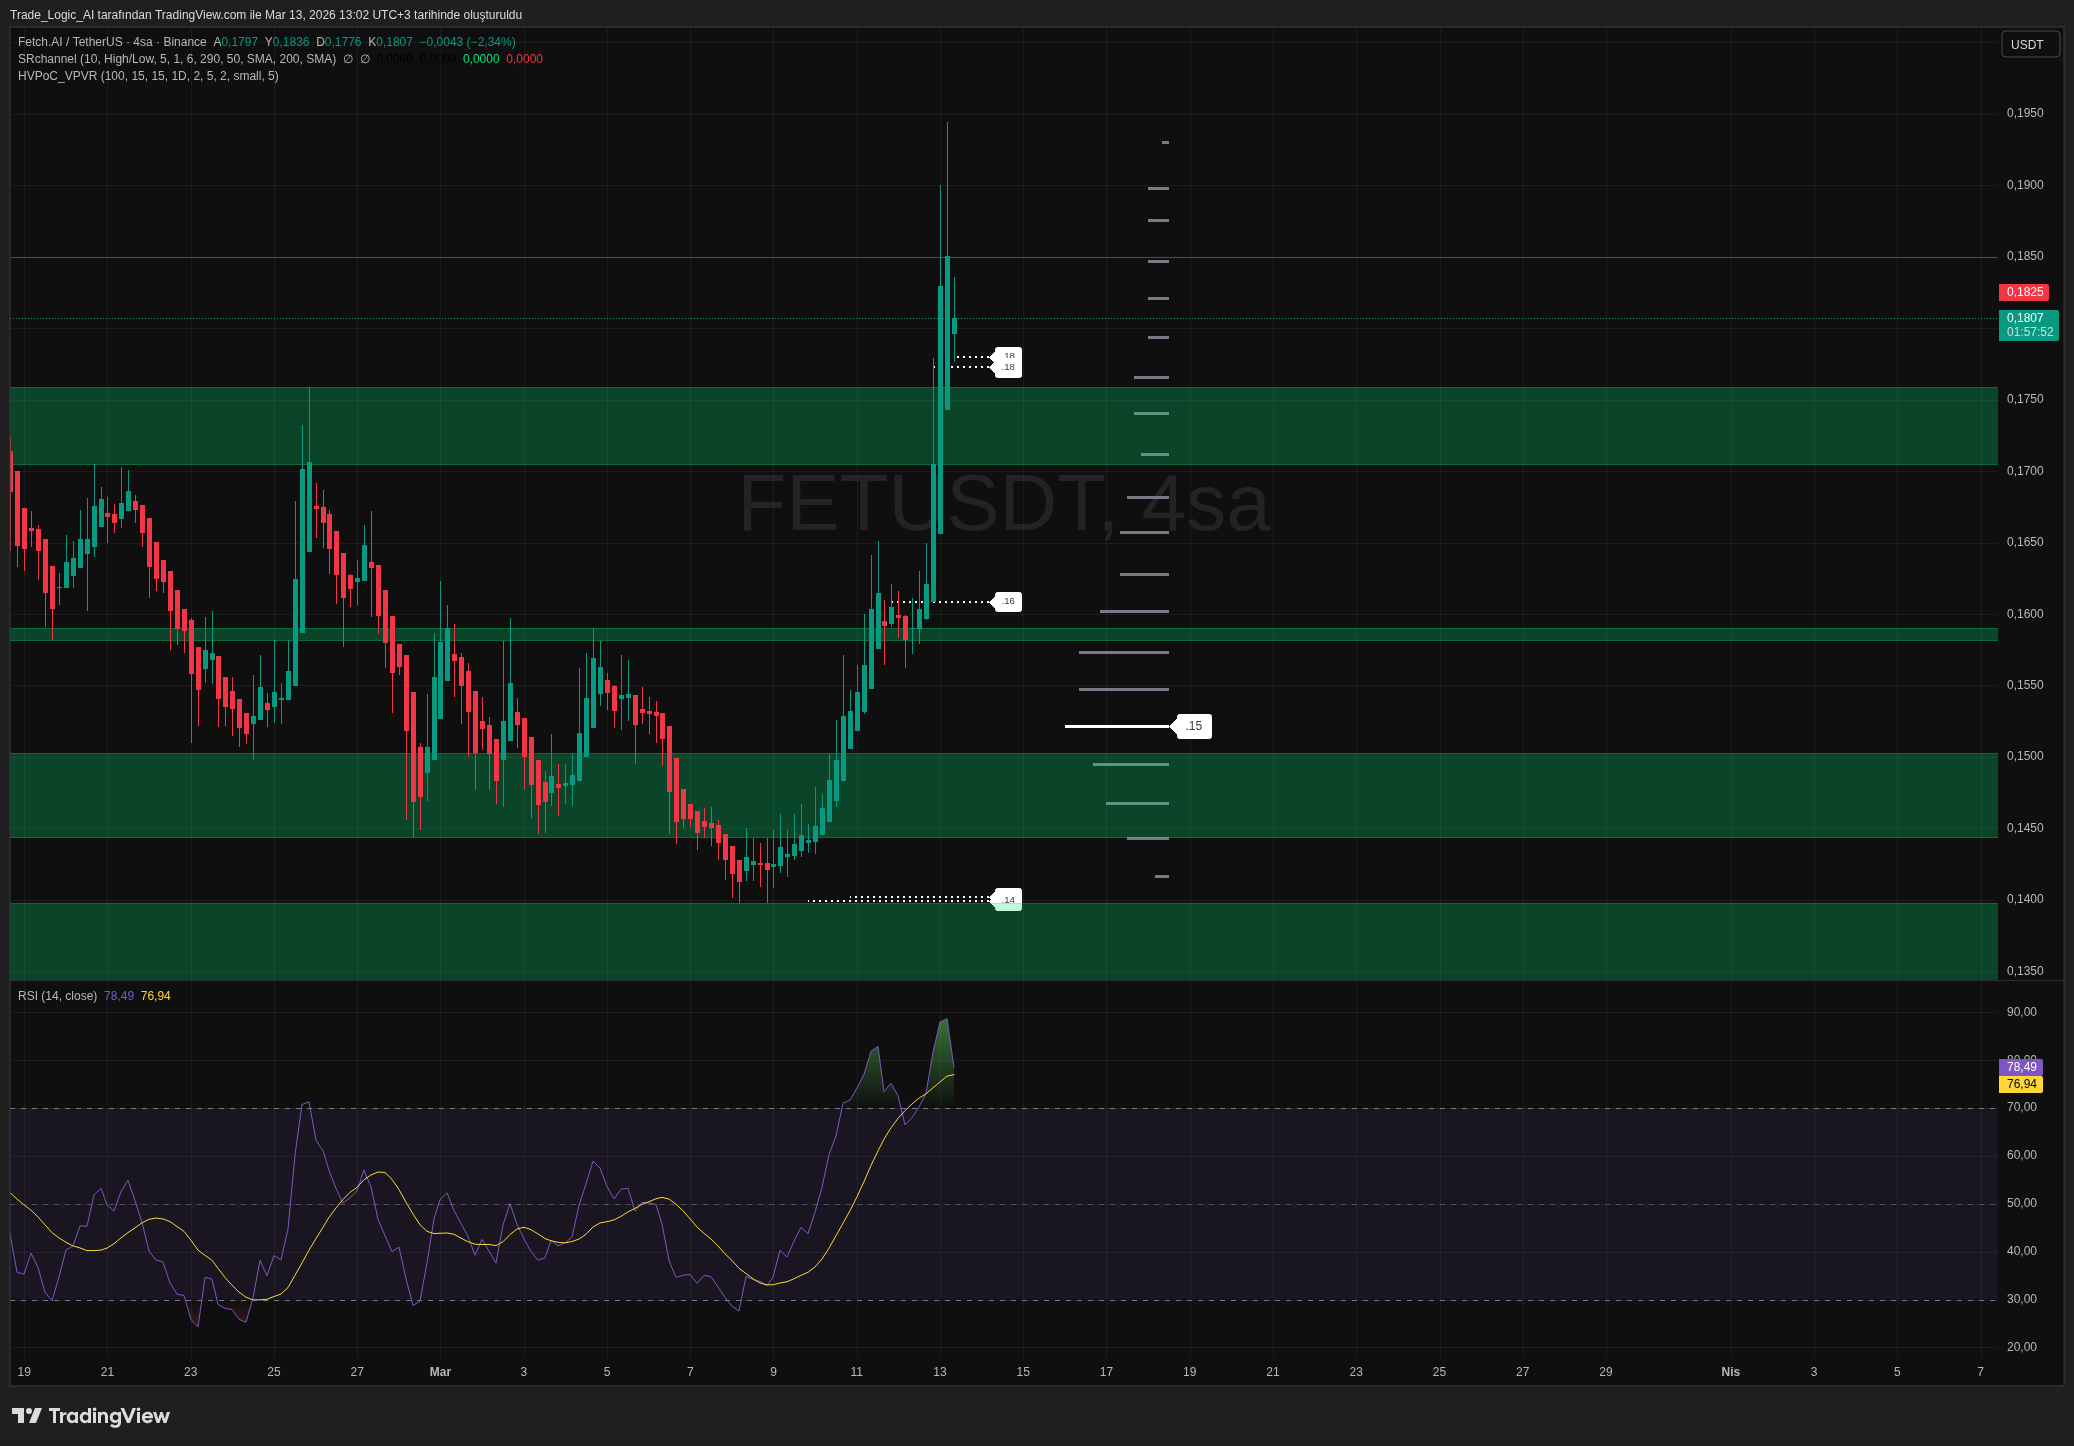
Task: Click 0,1400 on the price scale
Action: tap(2025, 899)
